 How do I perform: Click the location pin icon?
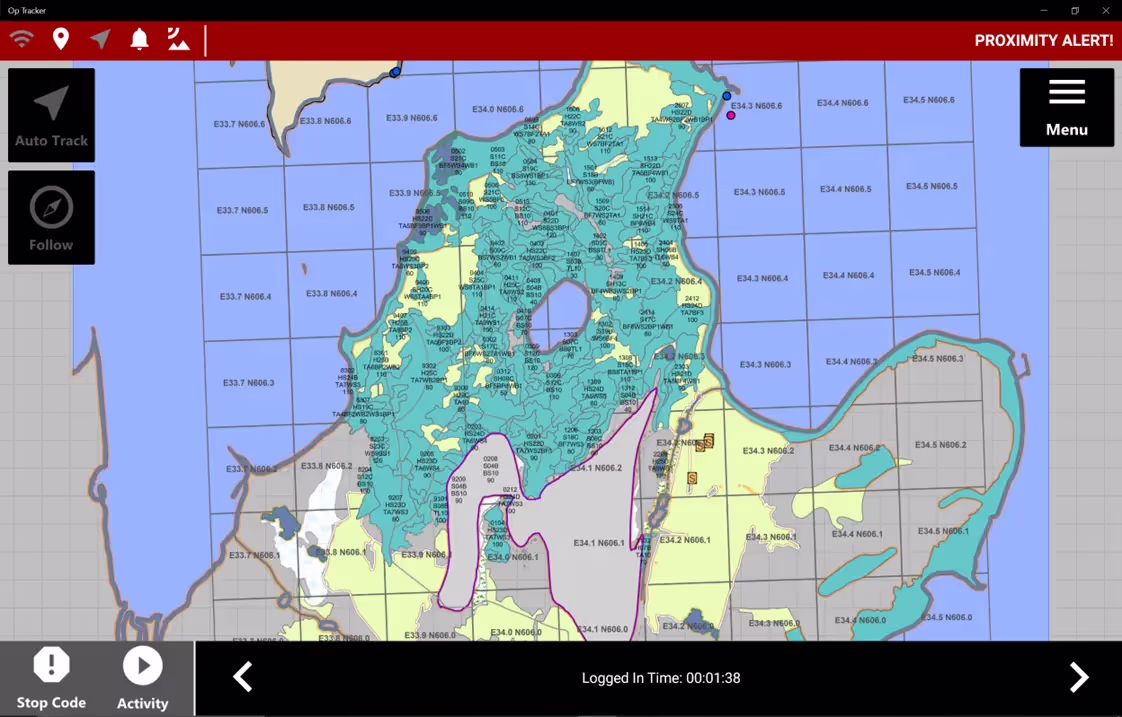(x=61, y=39)
